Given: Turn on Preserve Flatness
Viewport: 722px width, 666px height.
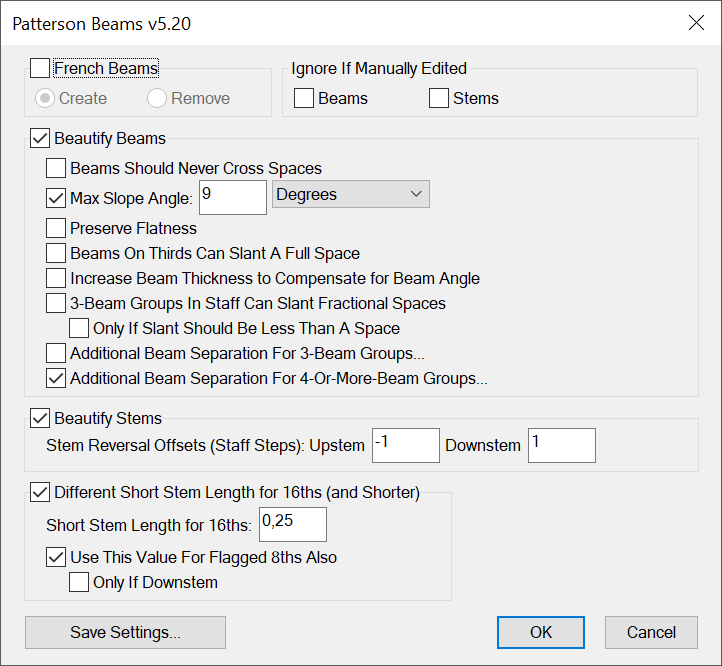Looking at the screenshot, I should pos(56,228).
